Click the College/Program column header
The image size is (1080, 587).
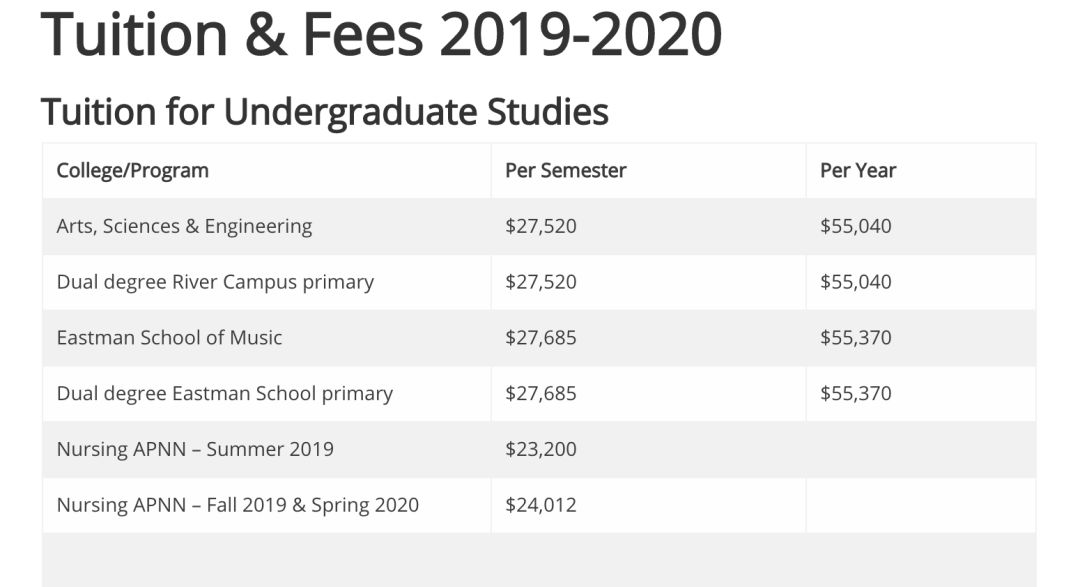pos(132,170)
